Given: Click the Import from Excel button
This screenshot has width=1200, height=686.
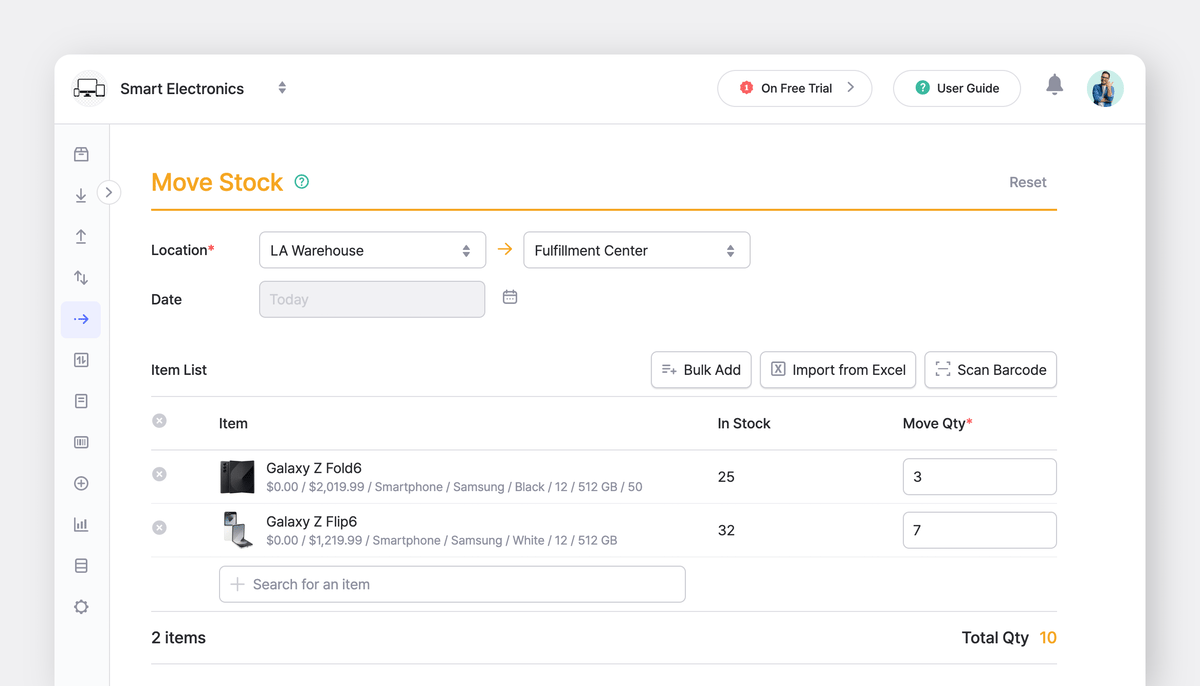Looking at the screenshot, I should 838,370.
